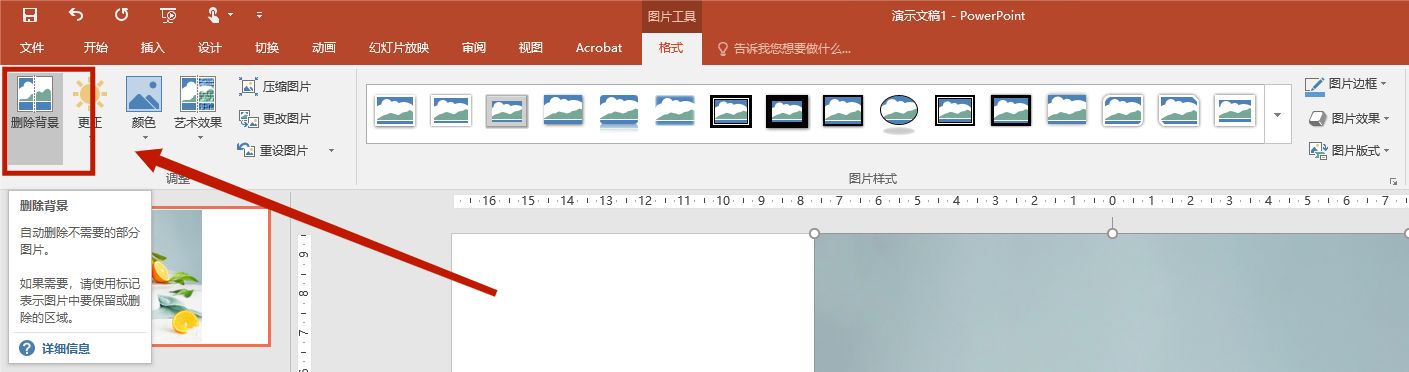
Task: Apply the fifteenth picture style, snip diagonal corner white
Action: point(1179,110)
